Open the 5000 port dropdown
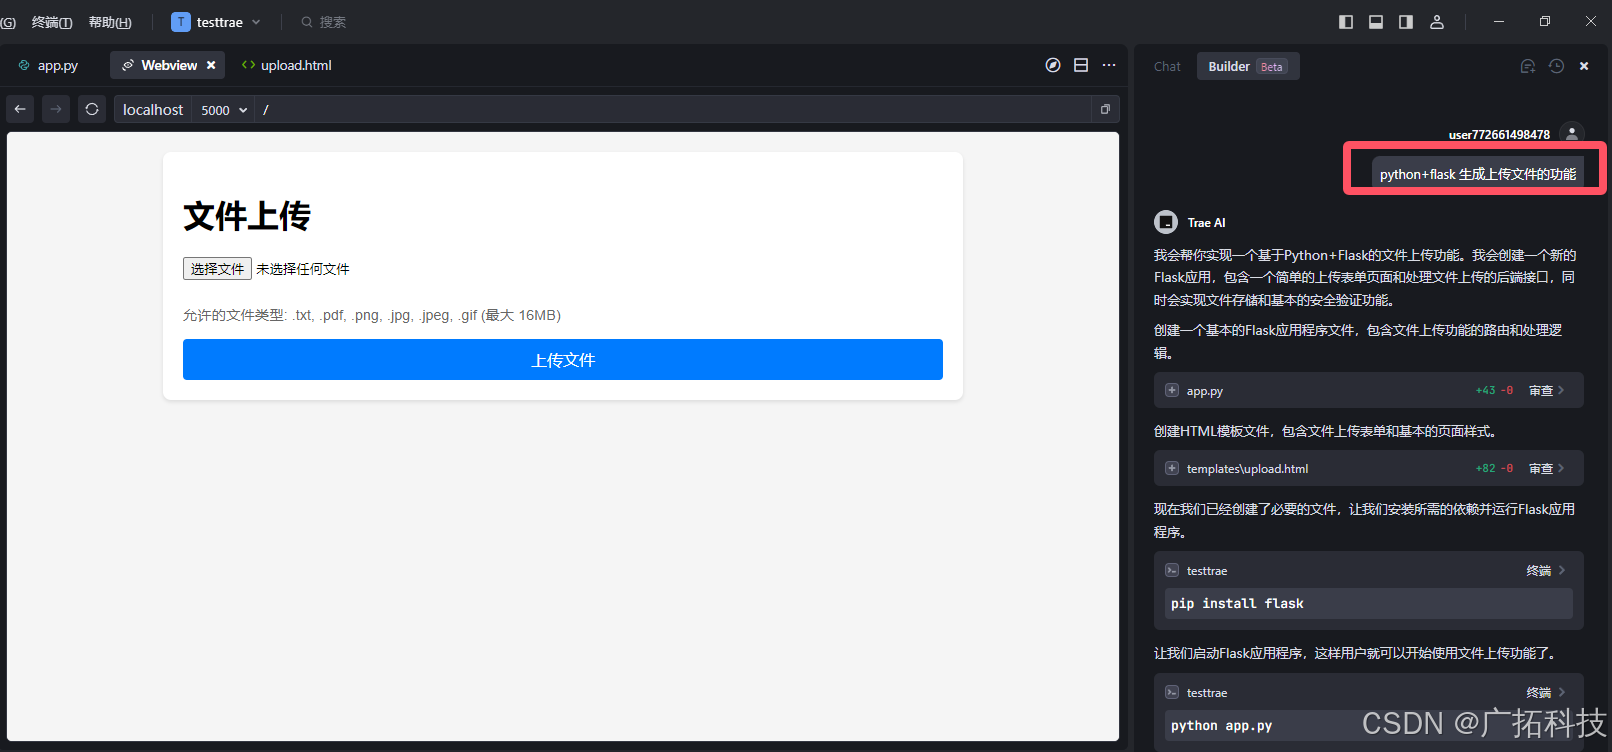Viewport: 1612px width, 752px height. 224,110
